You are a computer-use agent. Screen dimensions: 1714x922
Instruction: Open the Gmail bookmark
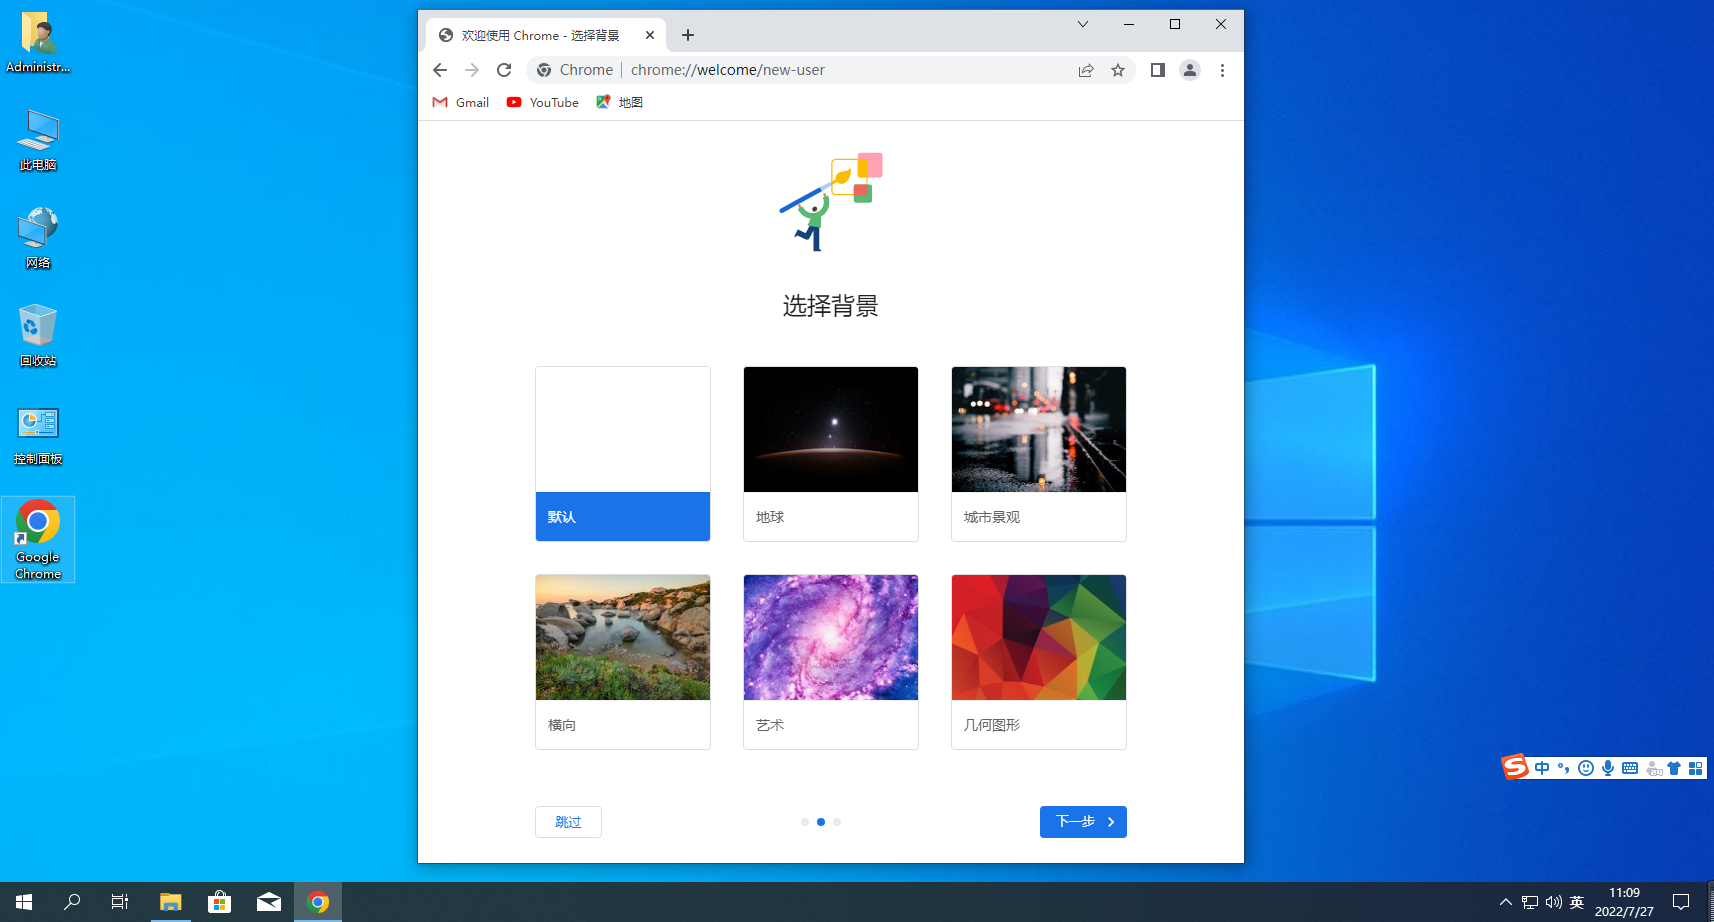[460, 102]
